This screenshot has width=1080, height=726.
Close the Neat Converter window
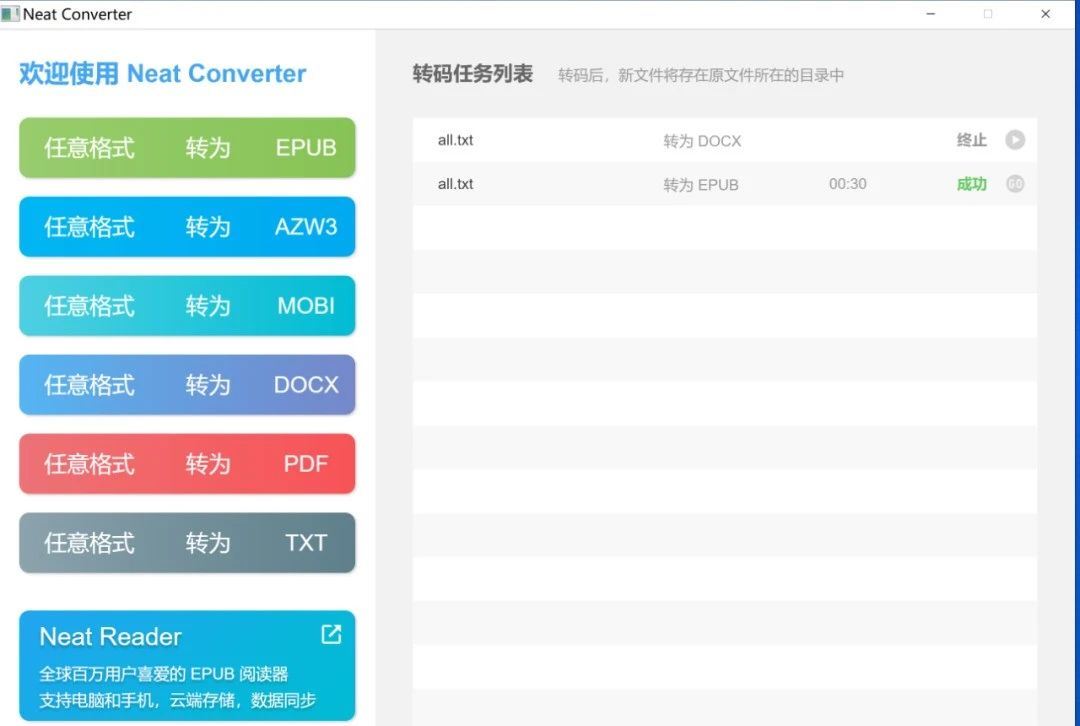pos(1045,14)
